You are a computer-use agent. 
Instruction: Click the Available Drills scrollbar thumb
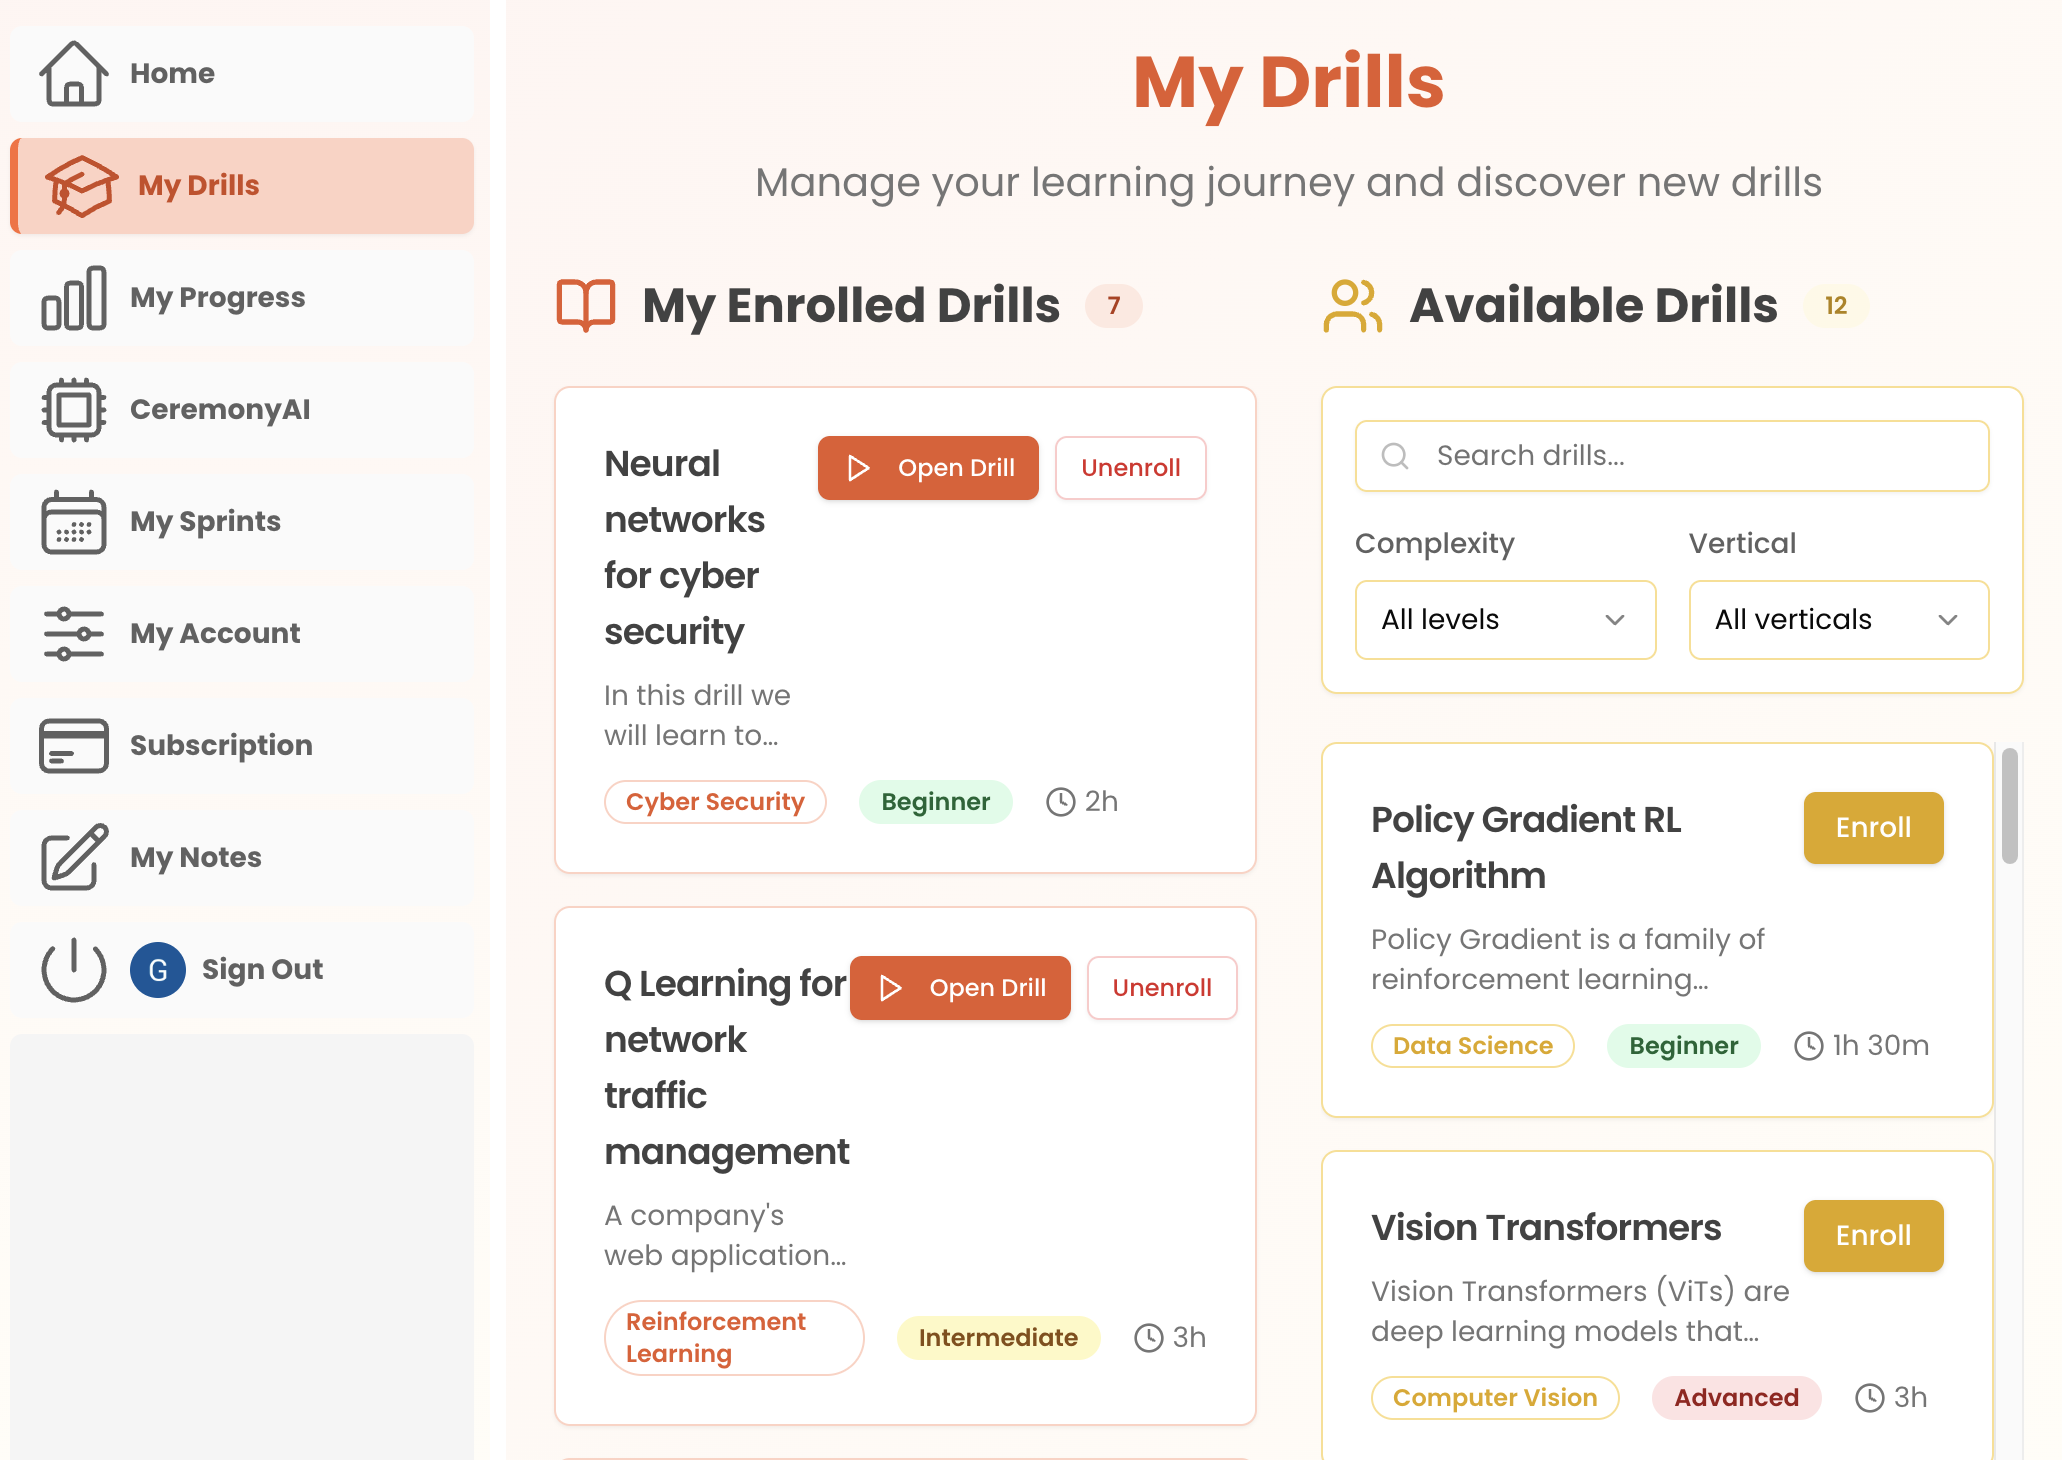click(2009, 805)
